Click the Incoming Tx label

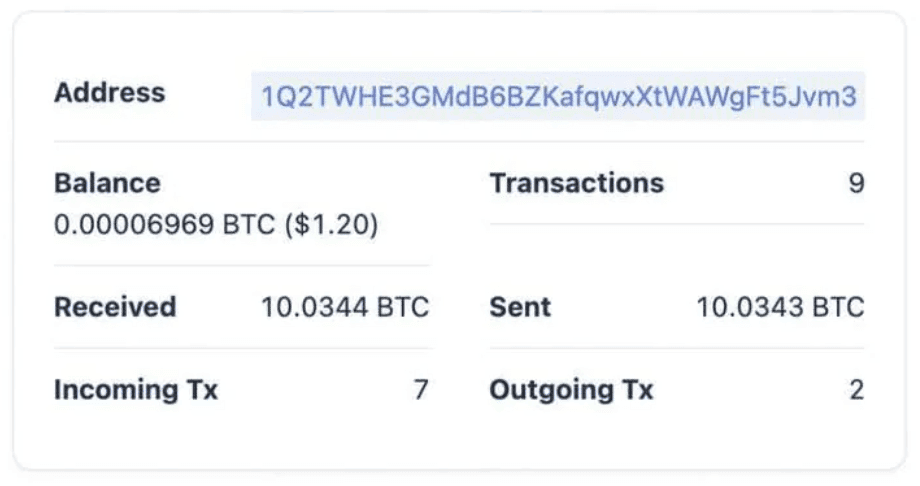tap(136, 389)
